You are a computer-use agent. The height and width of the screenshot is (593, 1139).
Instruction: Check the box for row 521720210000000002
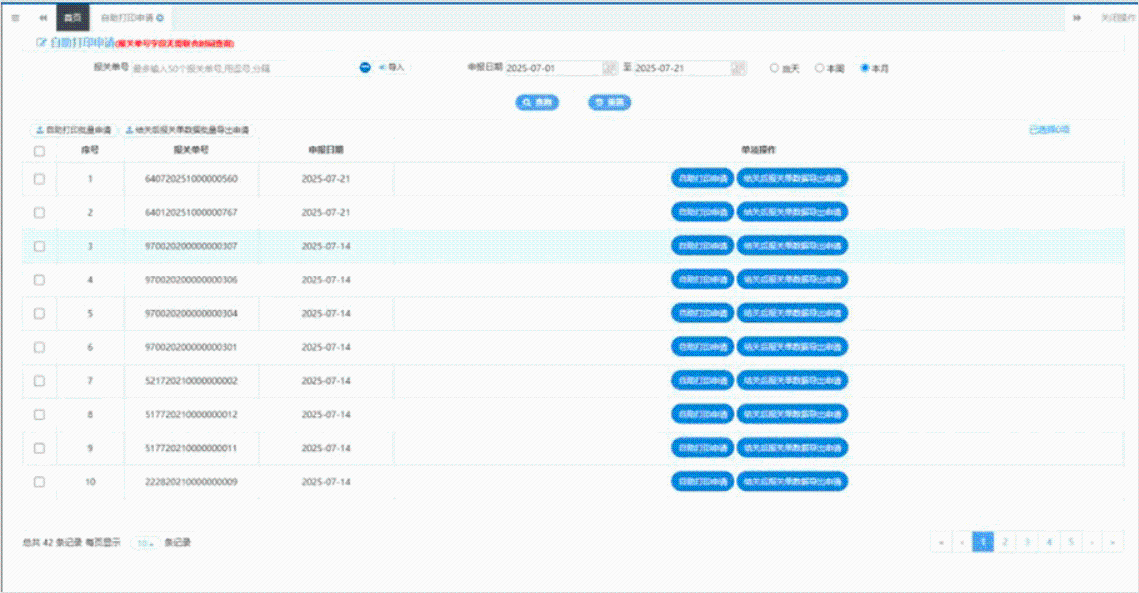pos(39,381)
